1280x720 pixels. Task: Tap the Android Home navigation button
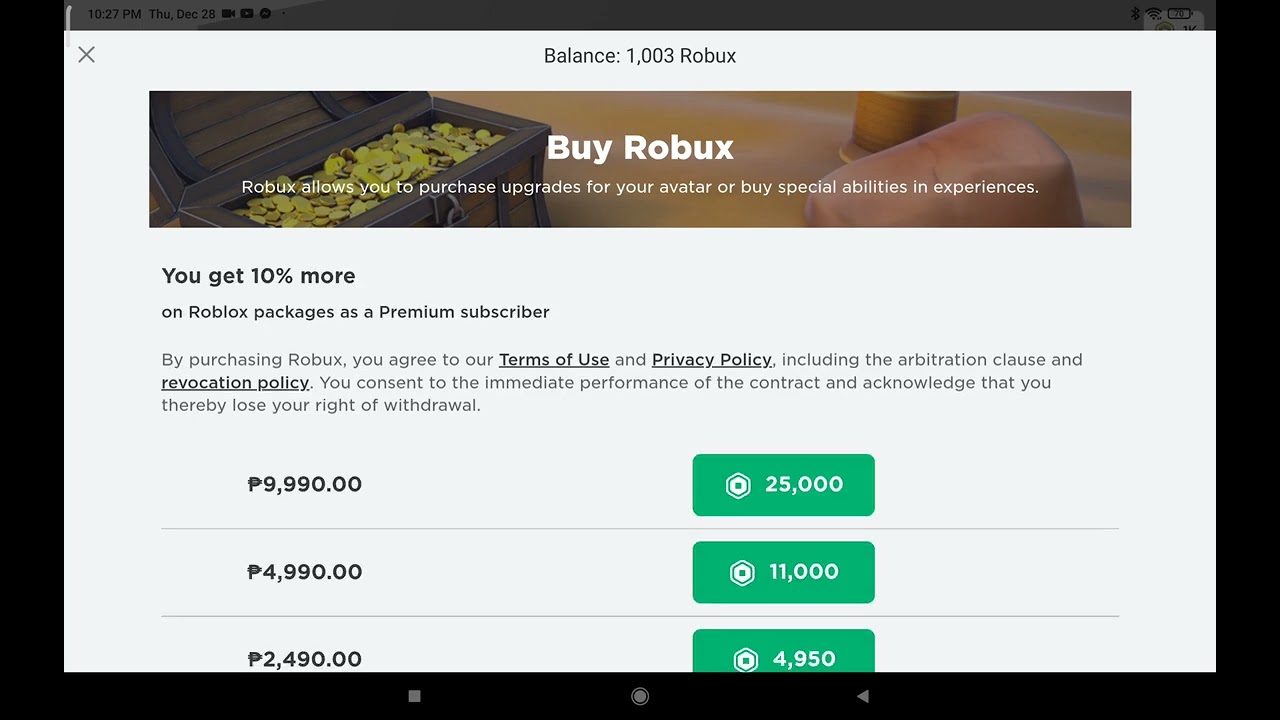coord(640,696)
